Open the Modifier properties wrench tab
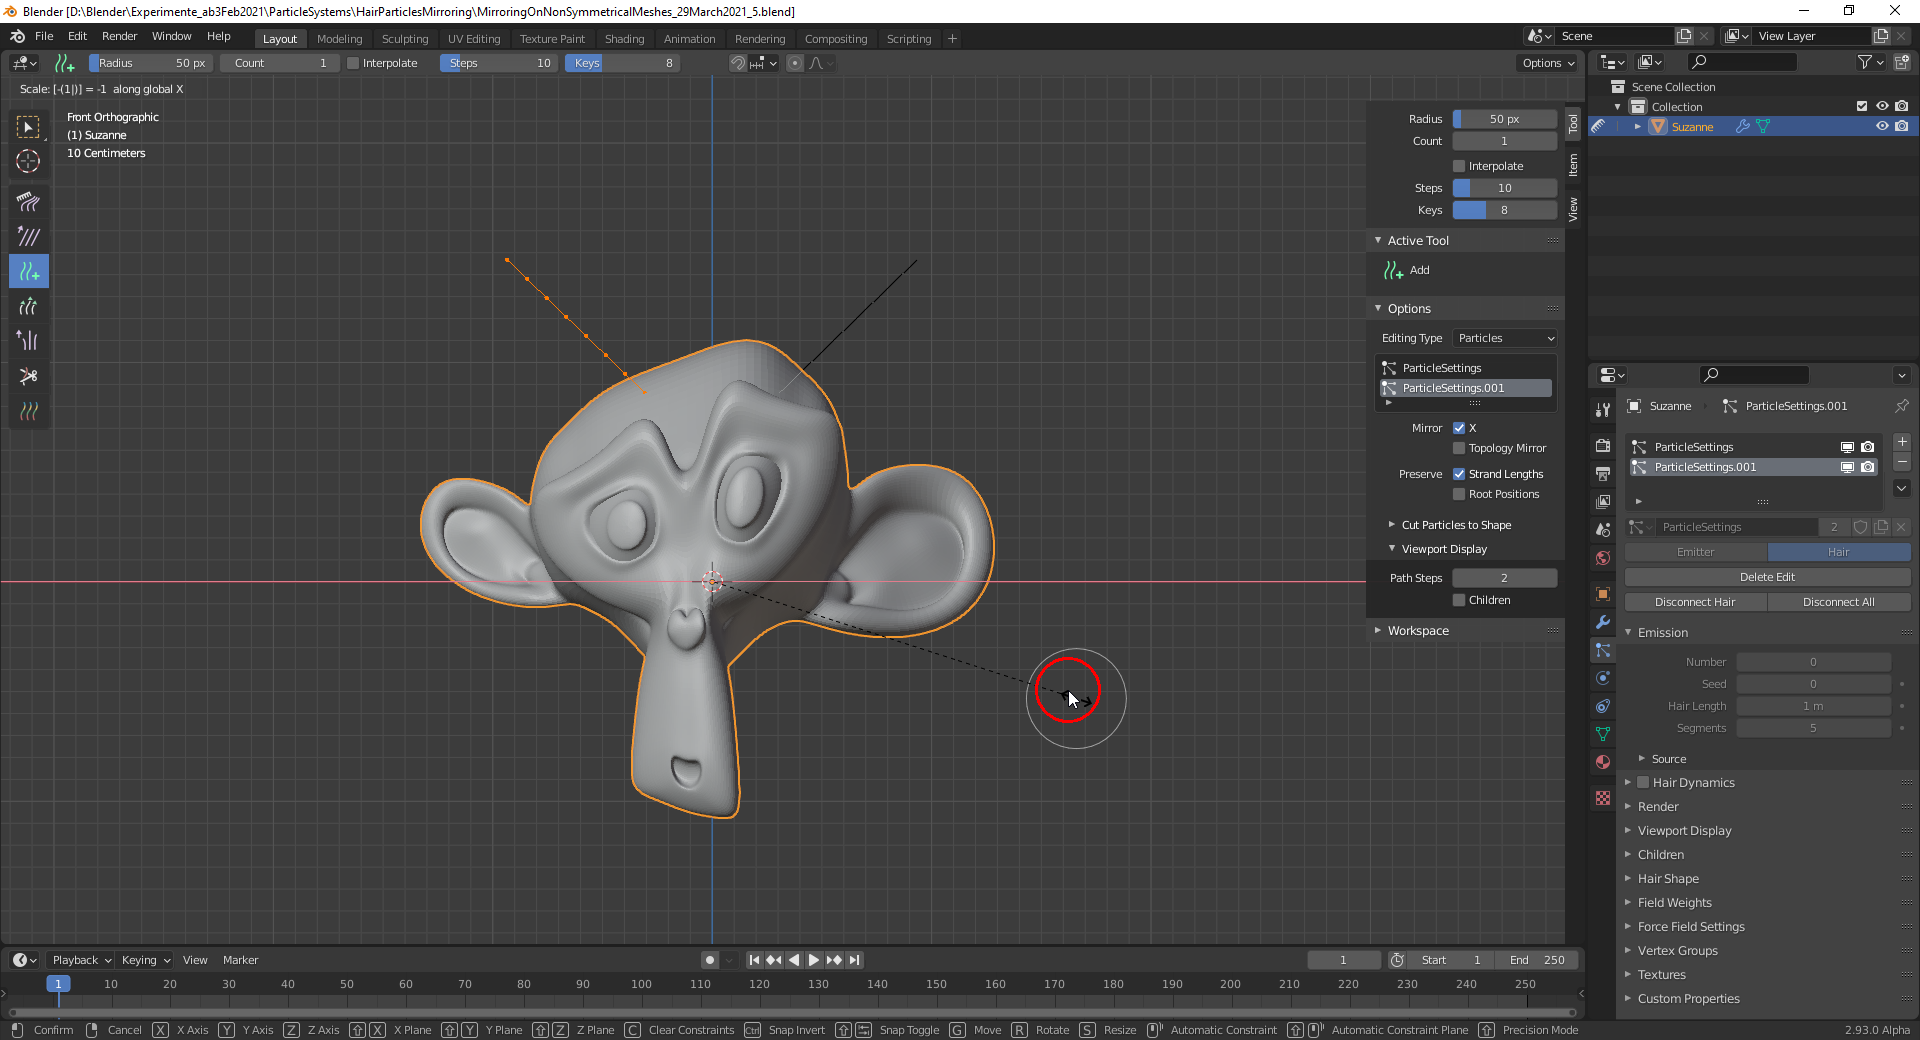Image resolution: width=1920 pixels, height=1040 pixels. coord(1603,622)
